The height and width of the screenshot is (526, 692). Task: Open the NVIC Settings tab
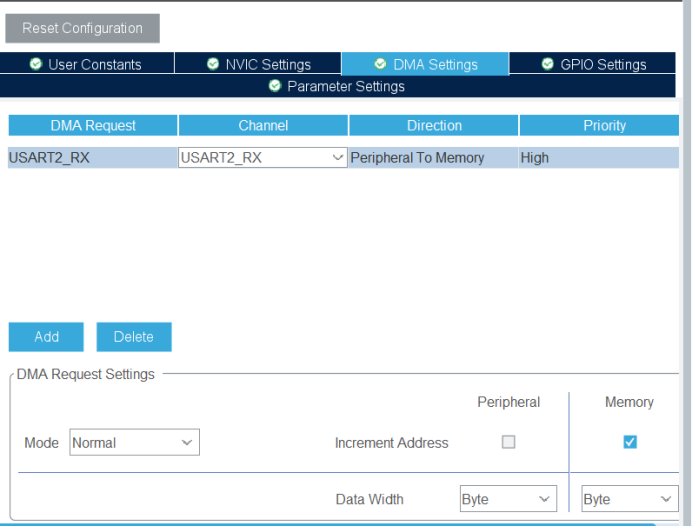258,64
